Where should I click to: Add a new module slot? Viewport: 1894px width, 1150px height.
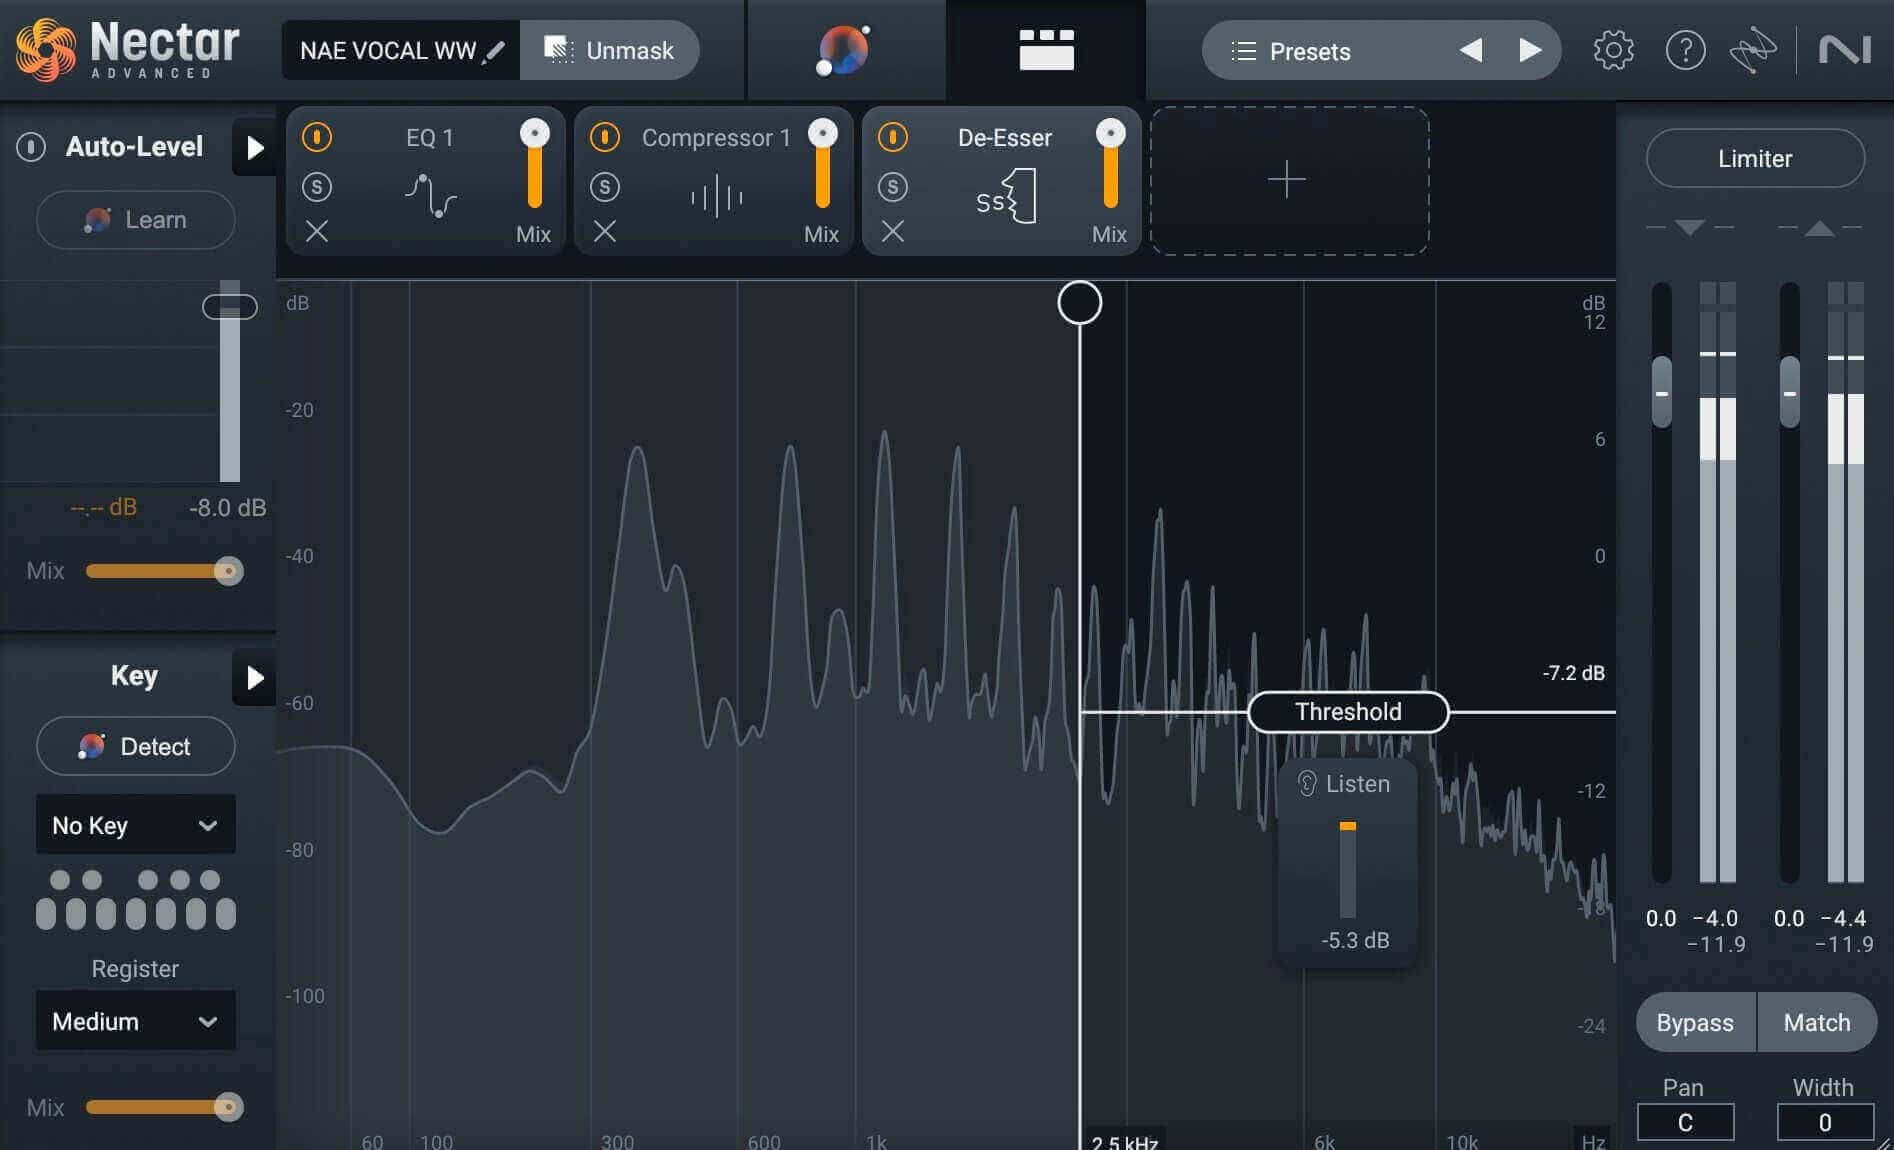[x=1289, y=181]
